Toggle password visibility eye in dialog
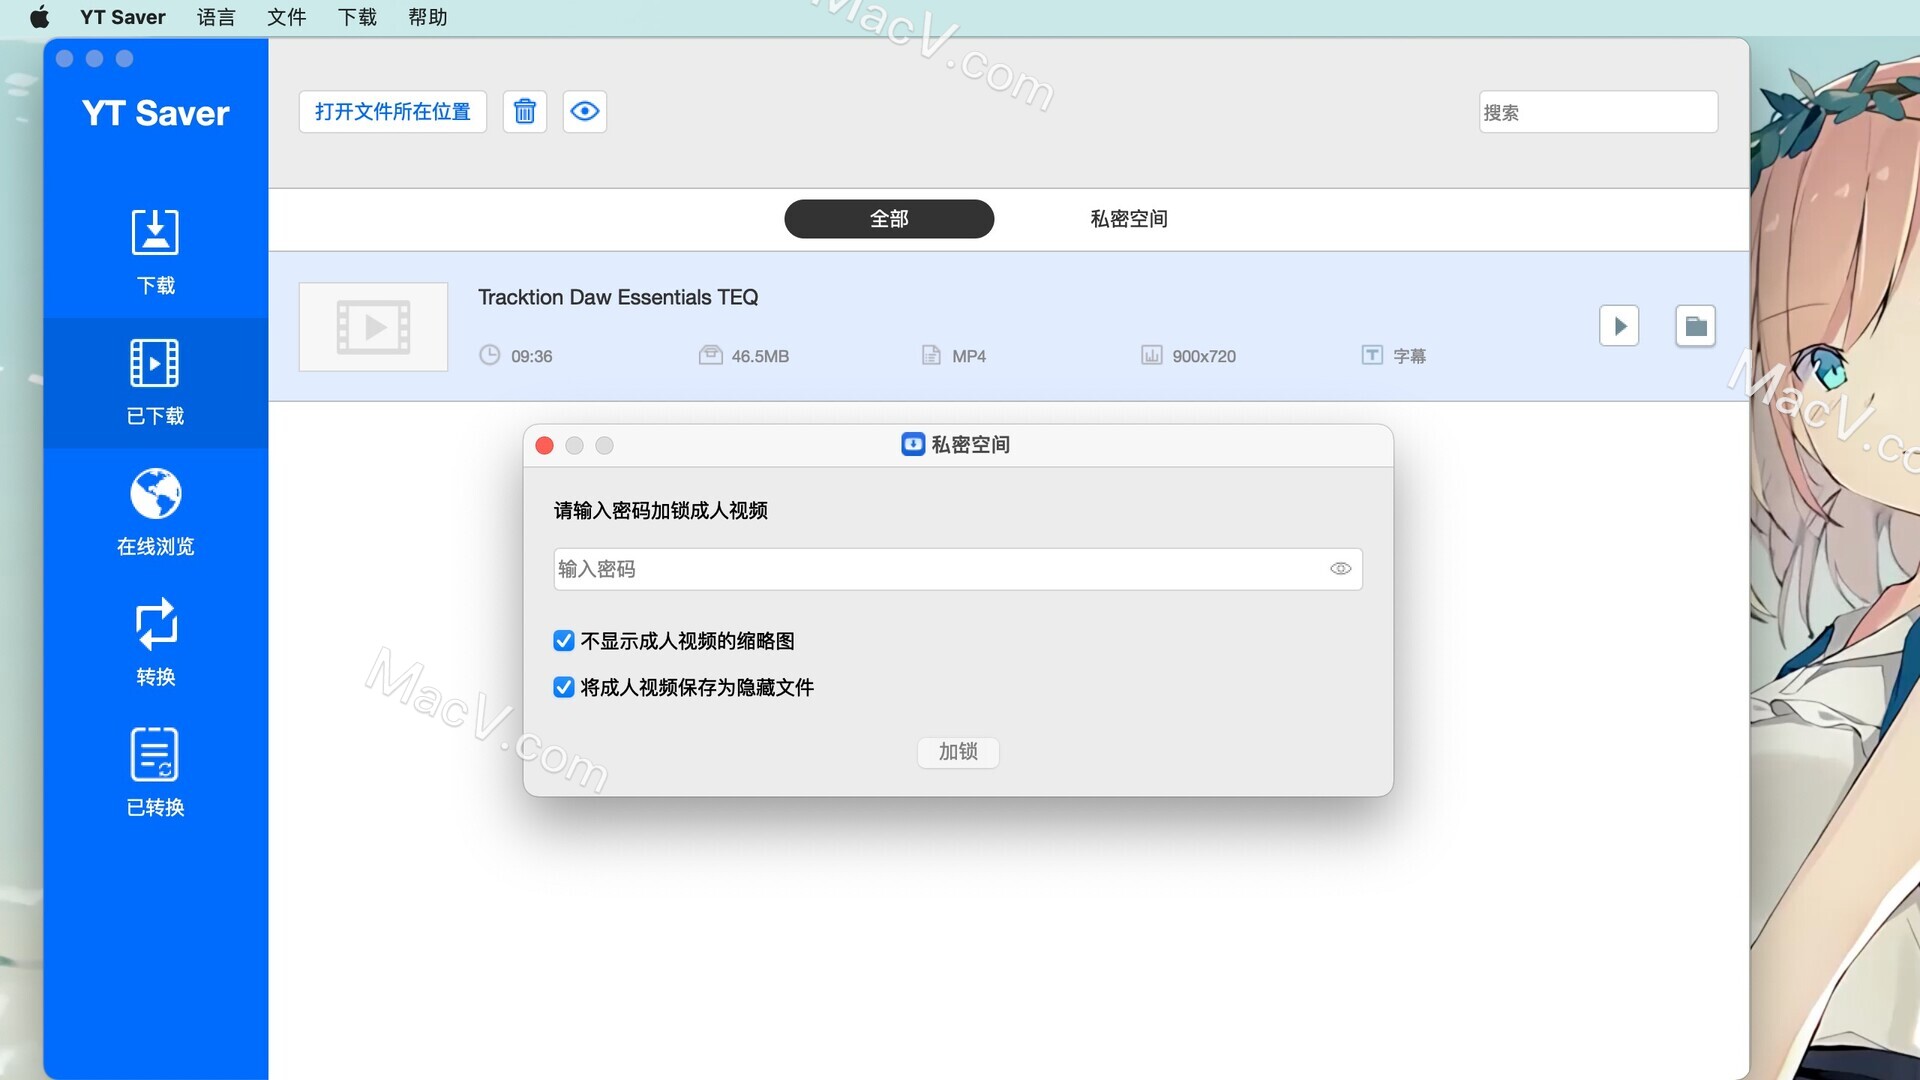 coord(1341,569)
